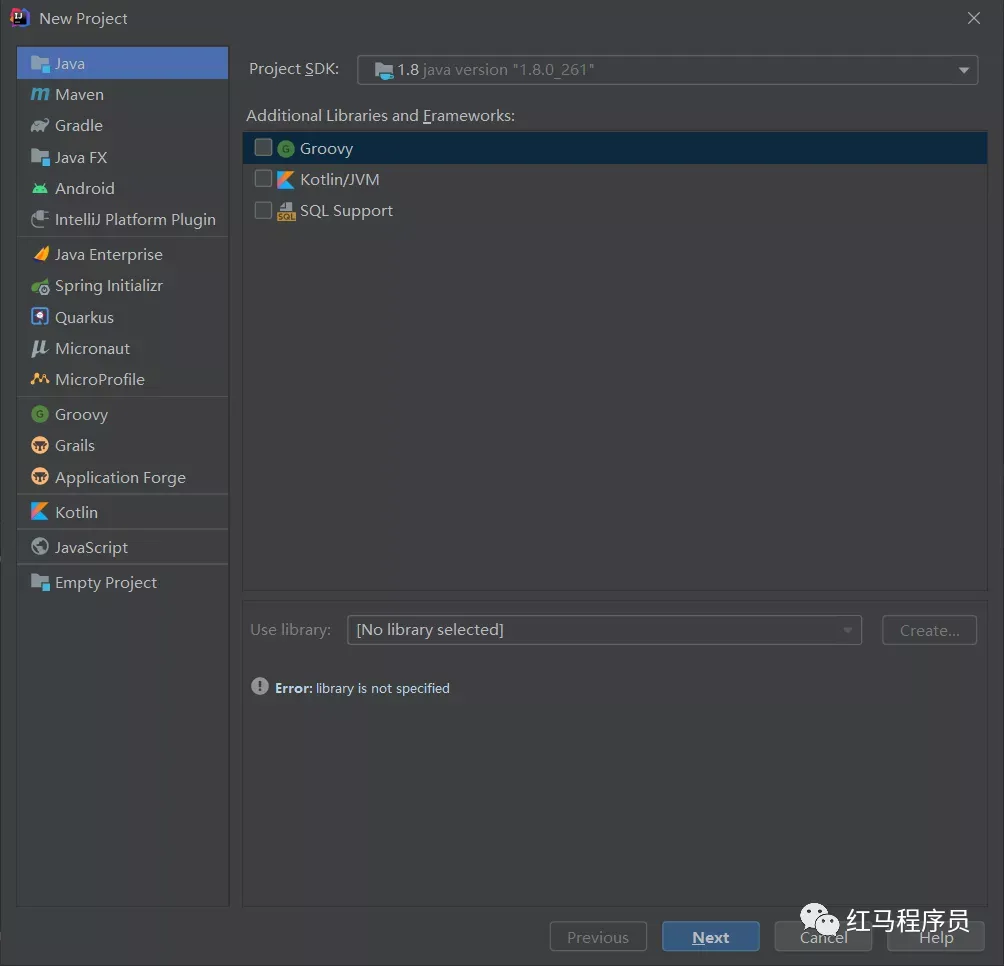Click the Kotlin icon in left sidebar
This screenshot has width=1004, height=966.
pos(40,511)
